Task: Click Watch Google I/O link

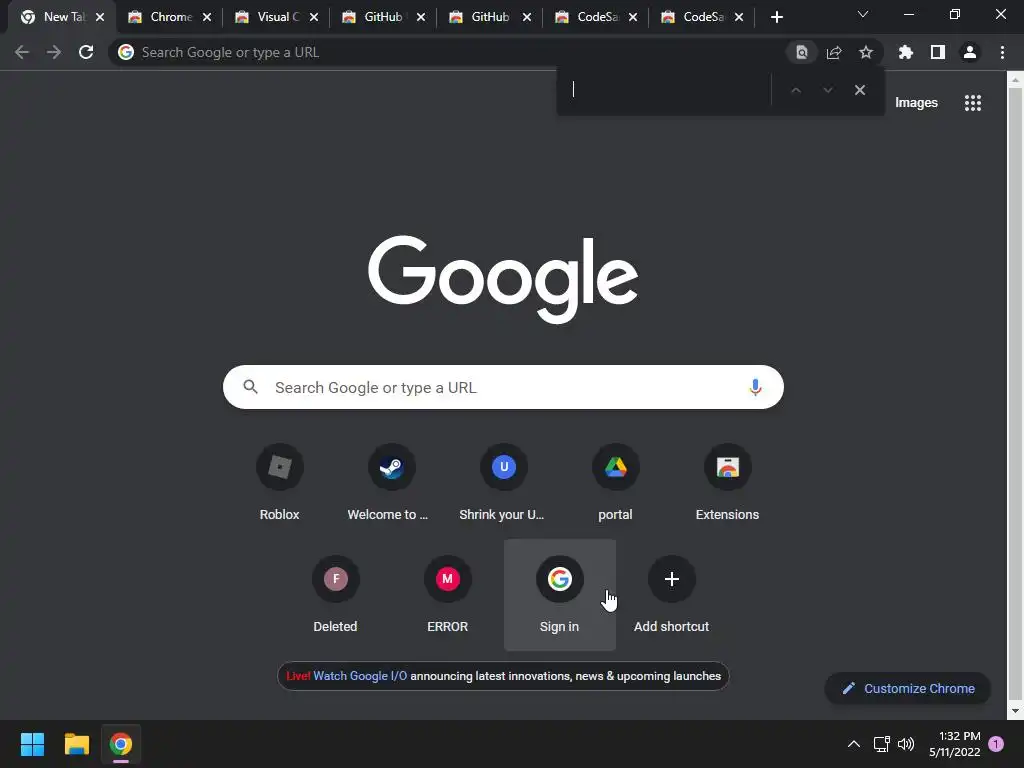Action: pyautogui.click(x=360, y=676)
